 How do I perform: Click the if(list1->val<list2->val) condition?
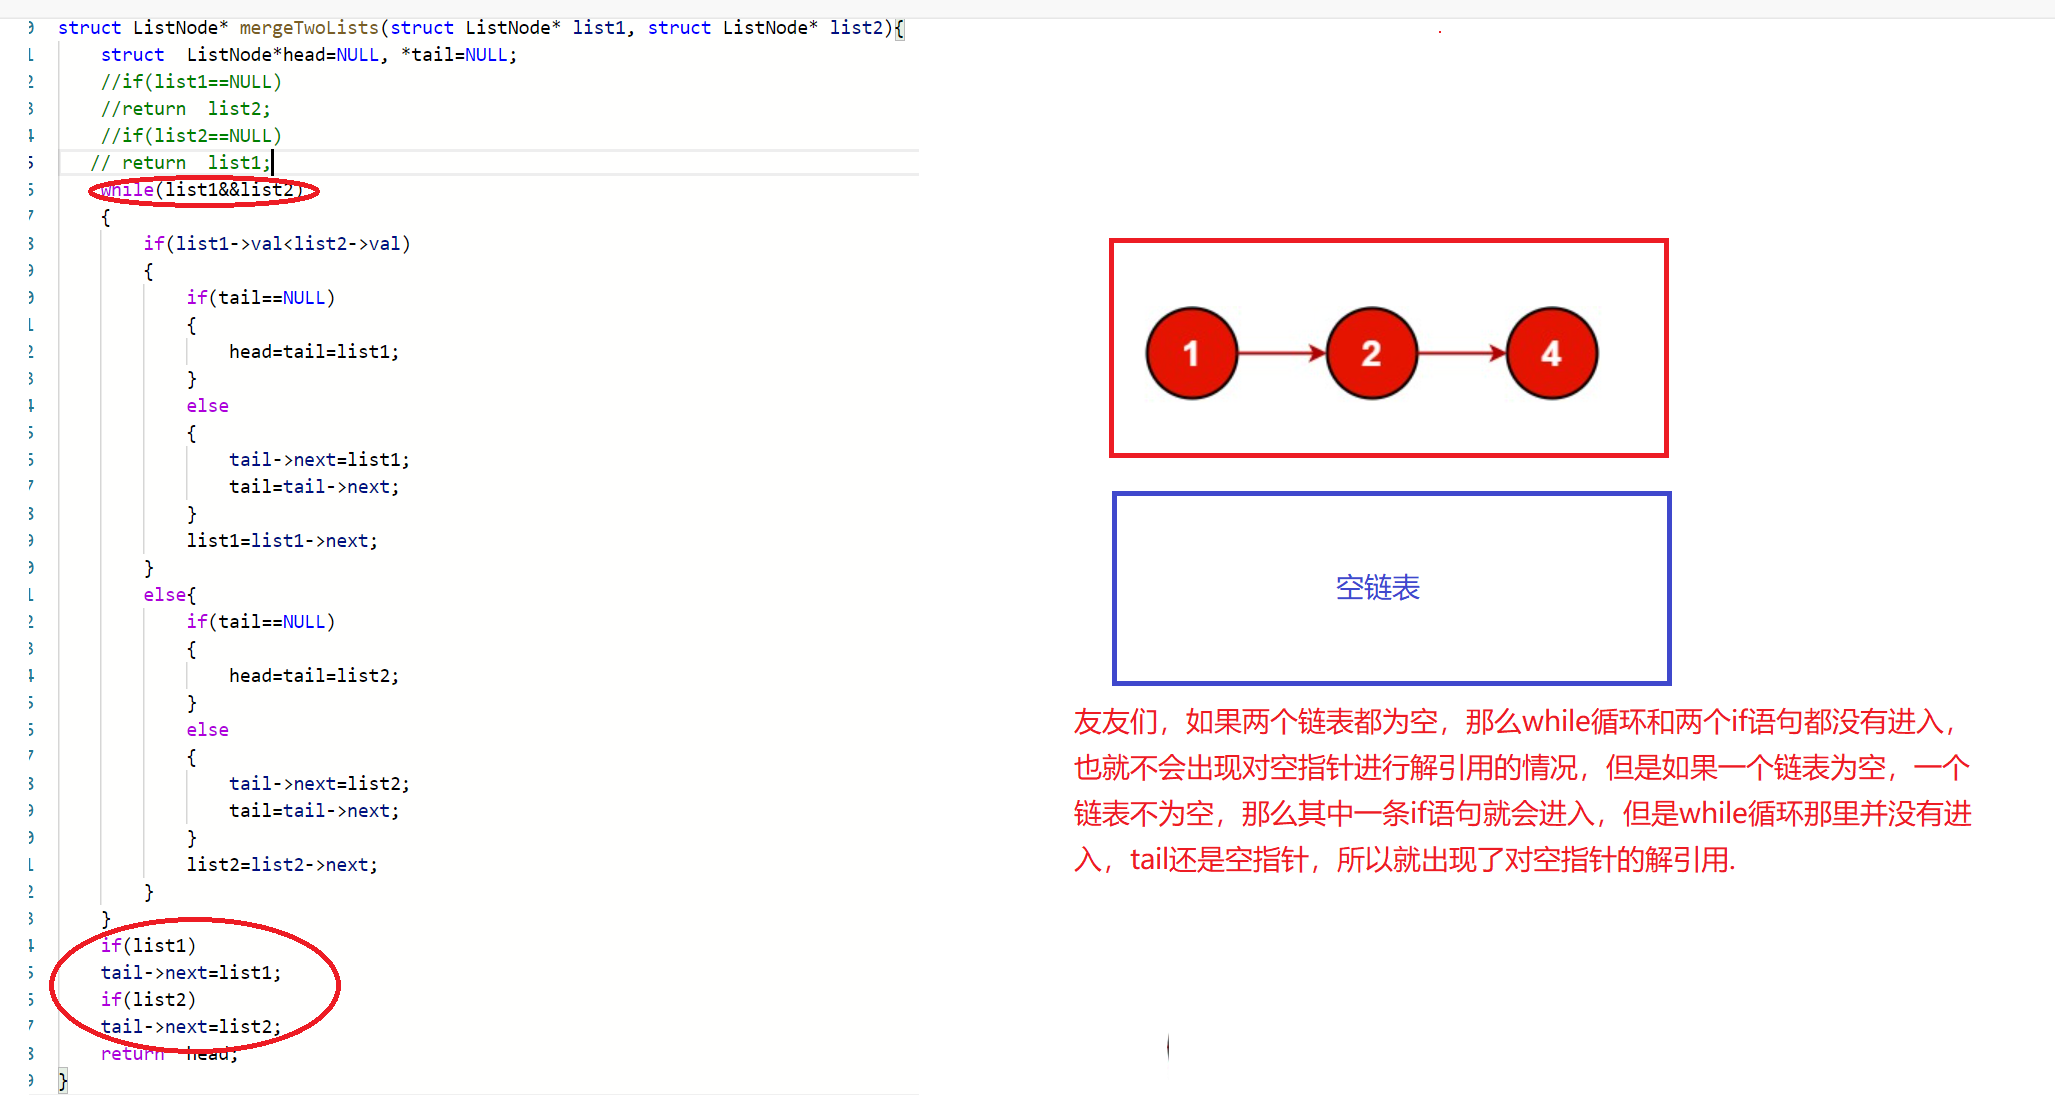[x=277, y=244]
